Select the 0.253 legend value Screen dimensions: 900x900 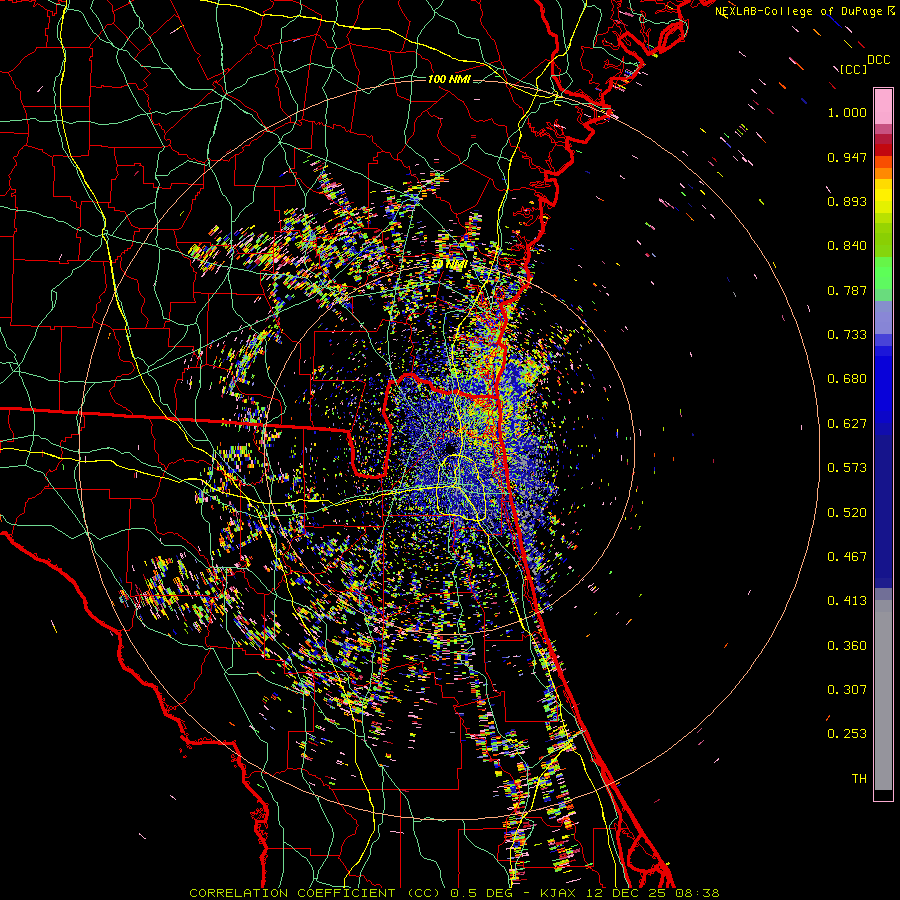click(847, 734)
